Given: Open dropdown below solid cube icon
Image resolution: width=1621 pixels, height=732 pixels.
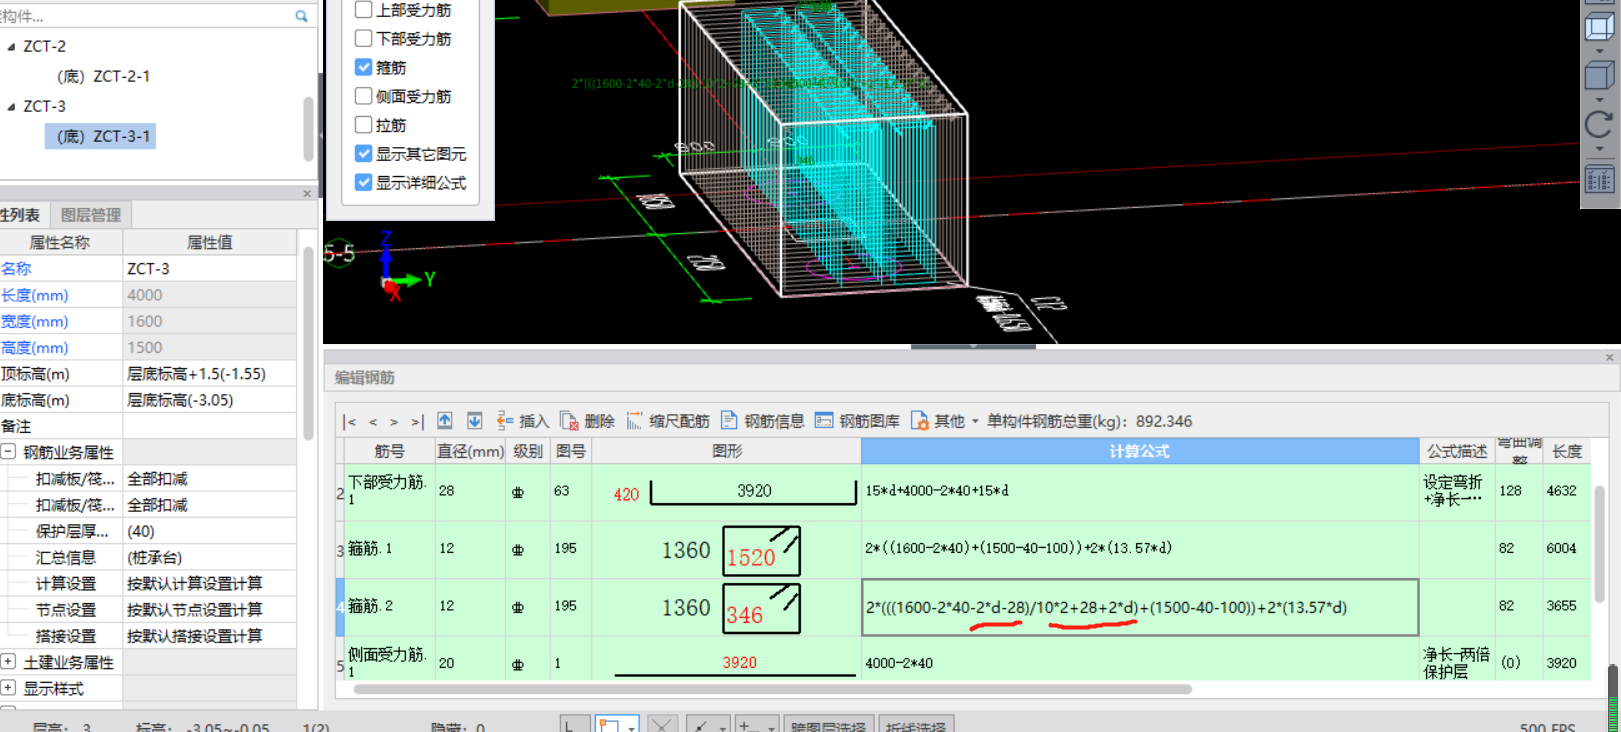Looking at the screenshot, I should point(1599,99).
